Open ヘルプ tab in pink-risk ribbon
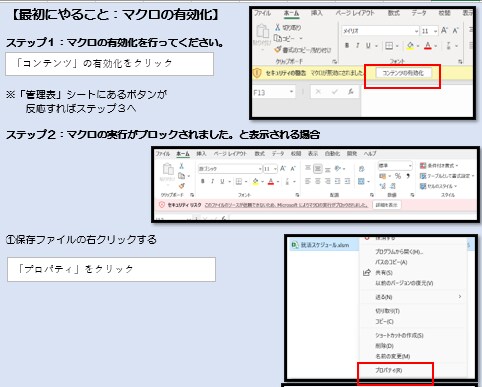482x387 pixels. (370, 154)
